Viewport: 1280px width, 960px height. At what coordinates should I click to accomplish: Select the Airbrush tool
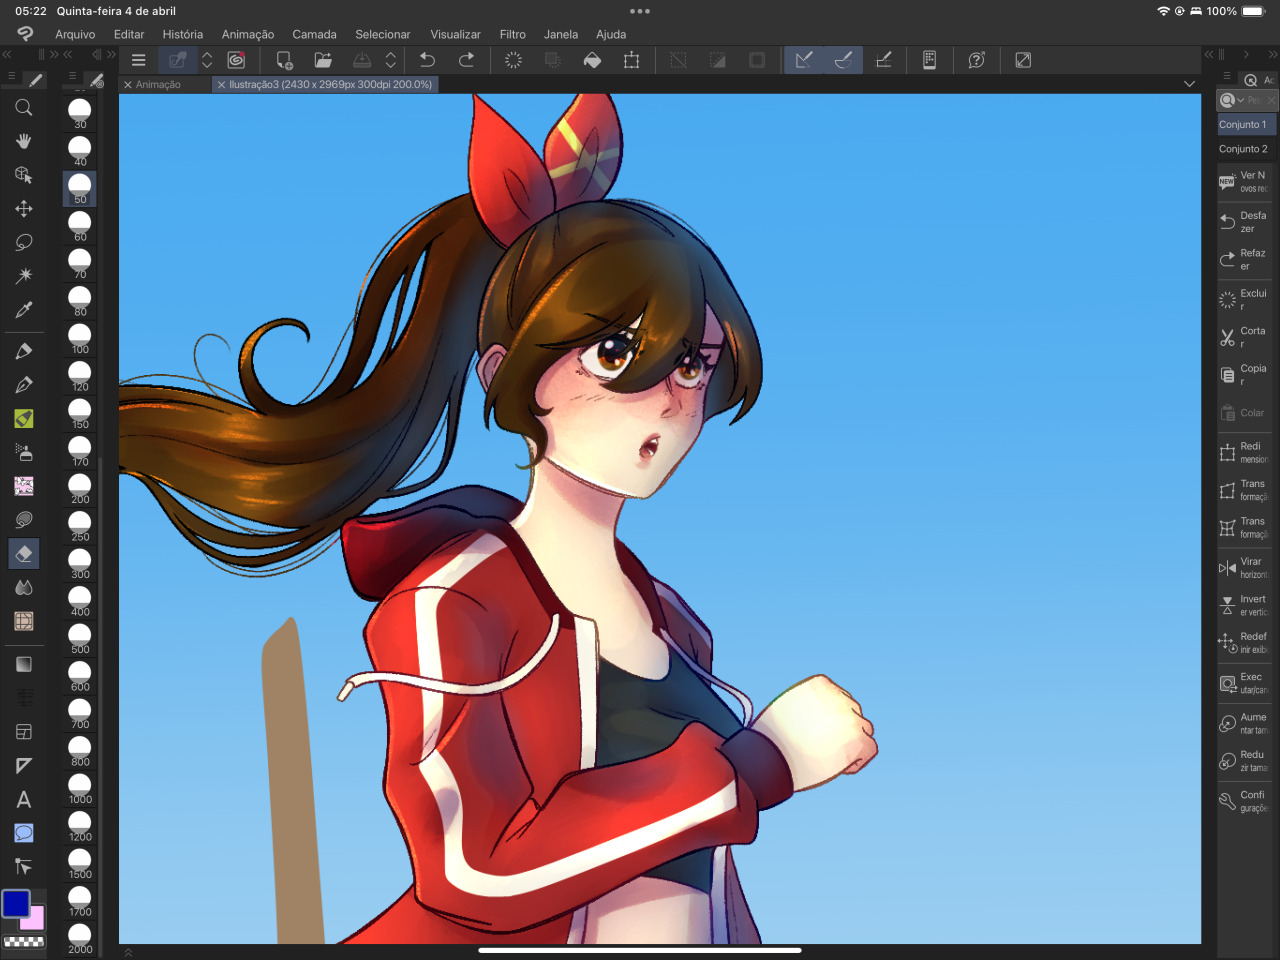(x=24, y=452)
